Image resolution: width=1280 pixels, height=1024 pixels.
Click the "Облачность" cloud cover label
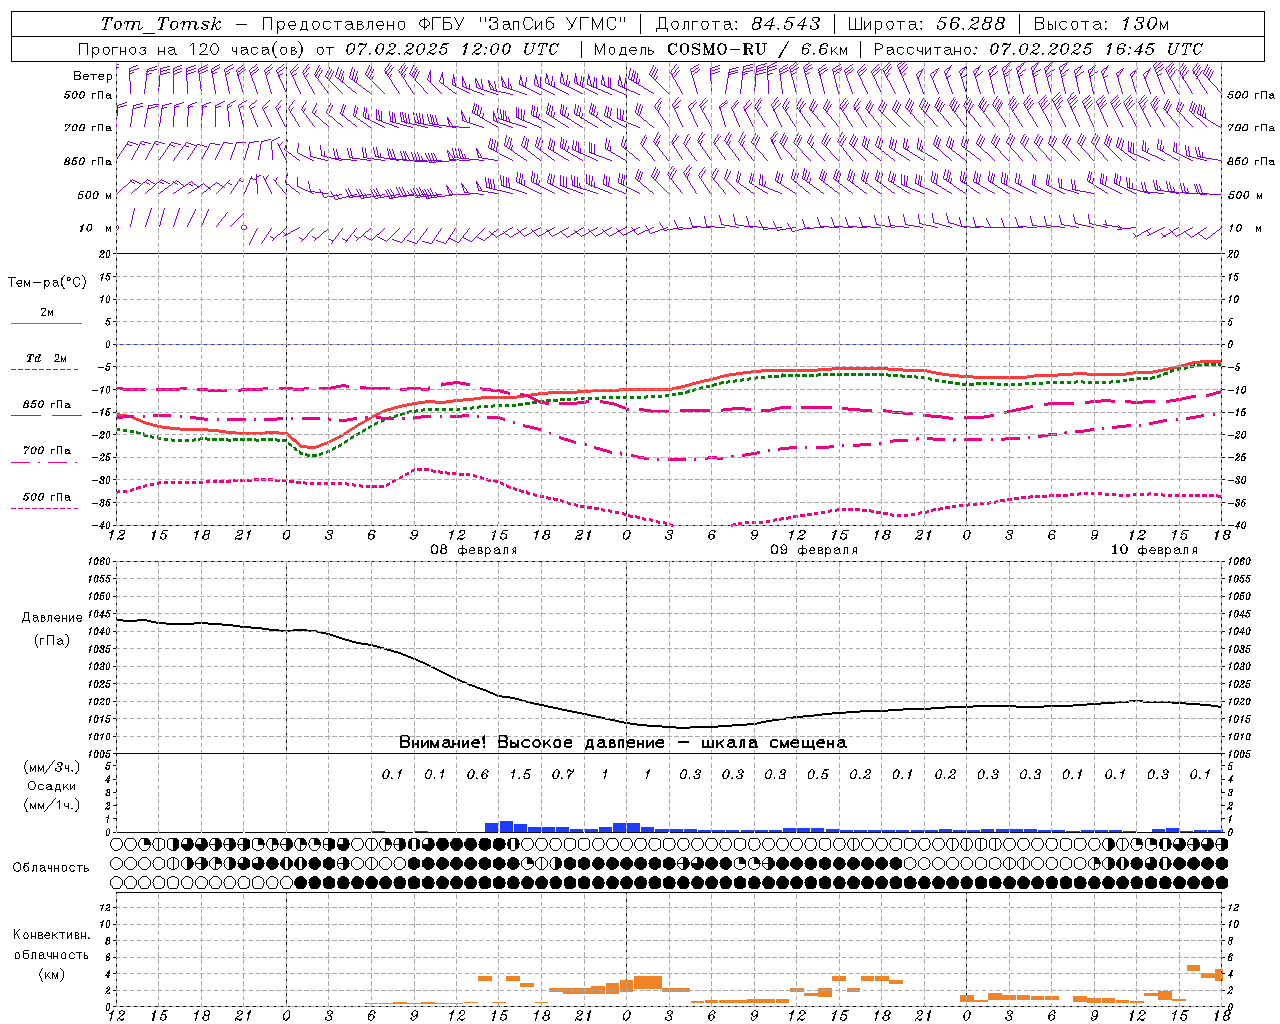(x=51, y=867)
